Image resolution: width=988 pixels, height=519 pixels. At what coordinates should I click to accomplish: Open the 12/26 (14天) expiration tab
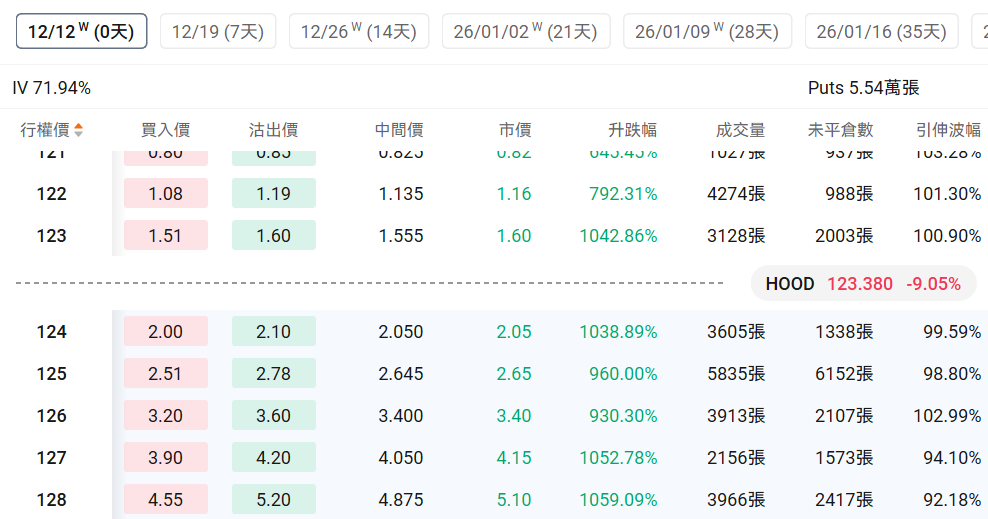(359, 31)
